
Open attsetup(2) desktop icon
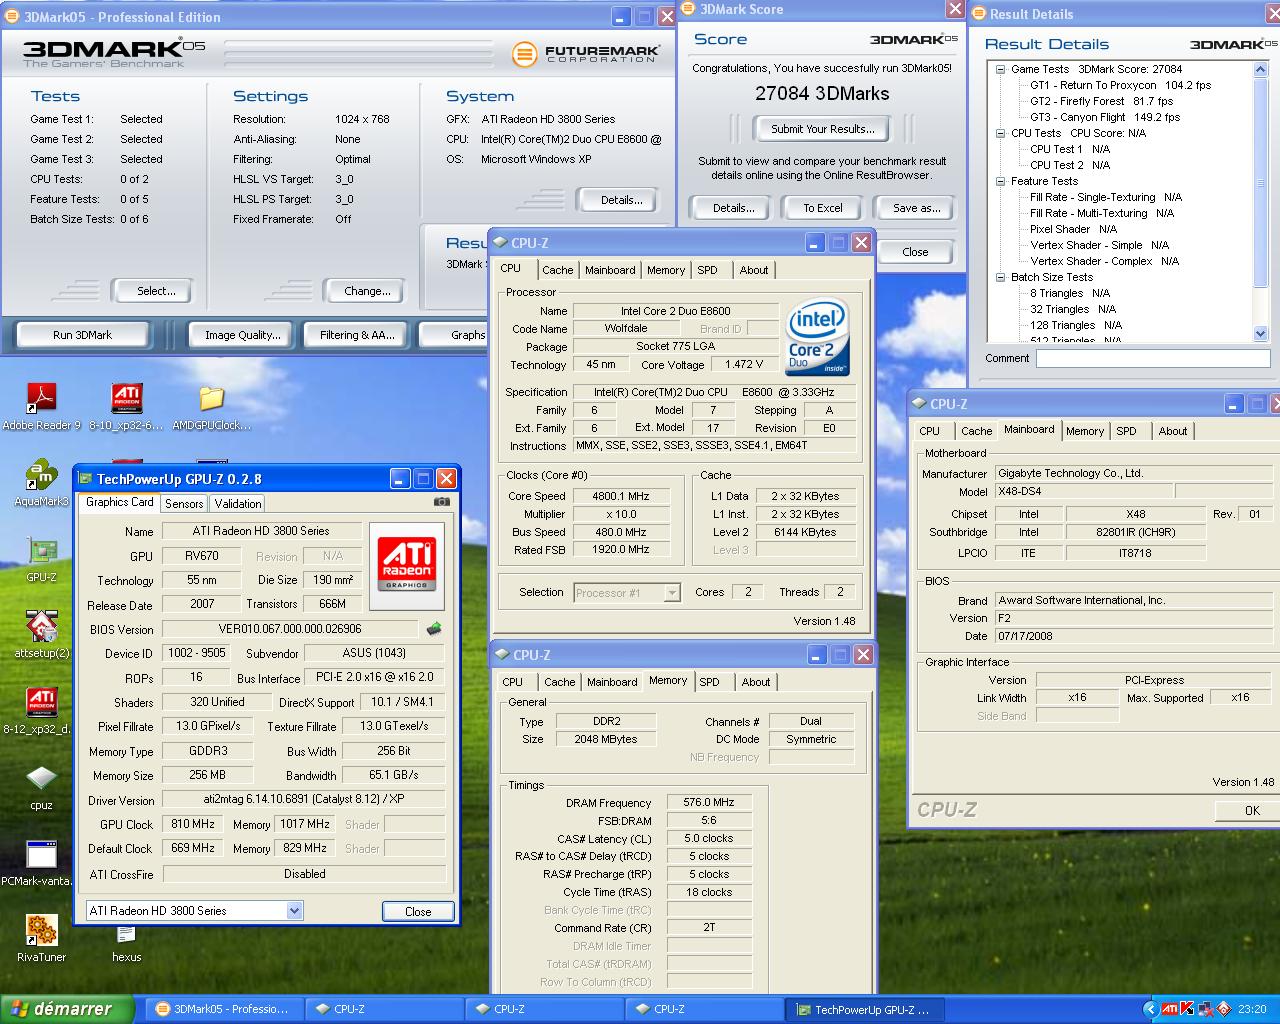click(x=41, y=625)
